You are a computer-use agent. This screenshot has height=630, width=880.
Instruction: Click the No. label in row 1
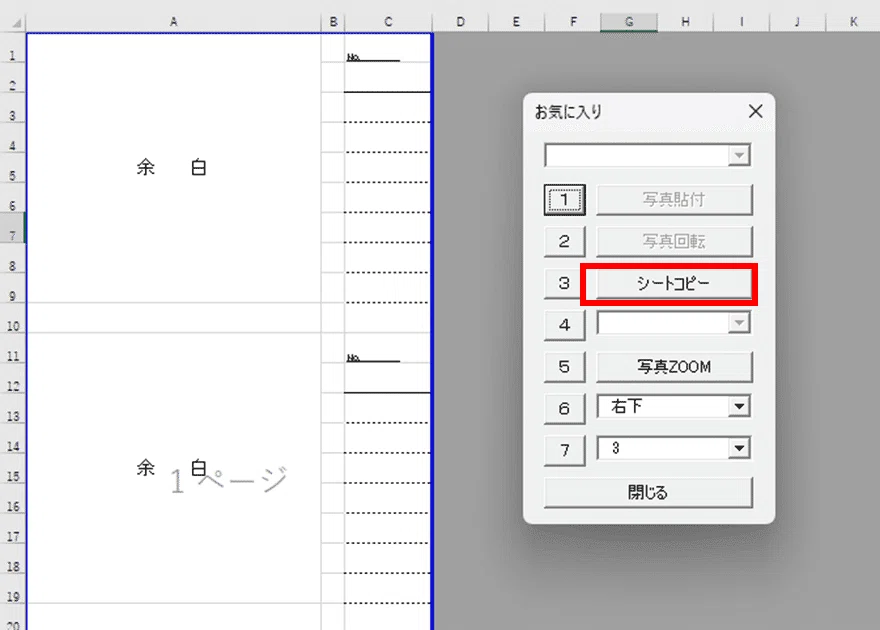click(x=354, y=57)
